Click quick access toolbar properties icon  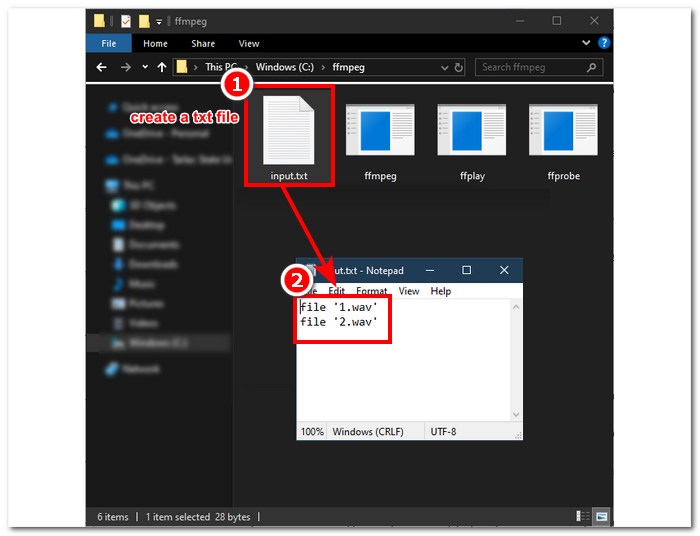[x=126, y=21]
